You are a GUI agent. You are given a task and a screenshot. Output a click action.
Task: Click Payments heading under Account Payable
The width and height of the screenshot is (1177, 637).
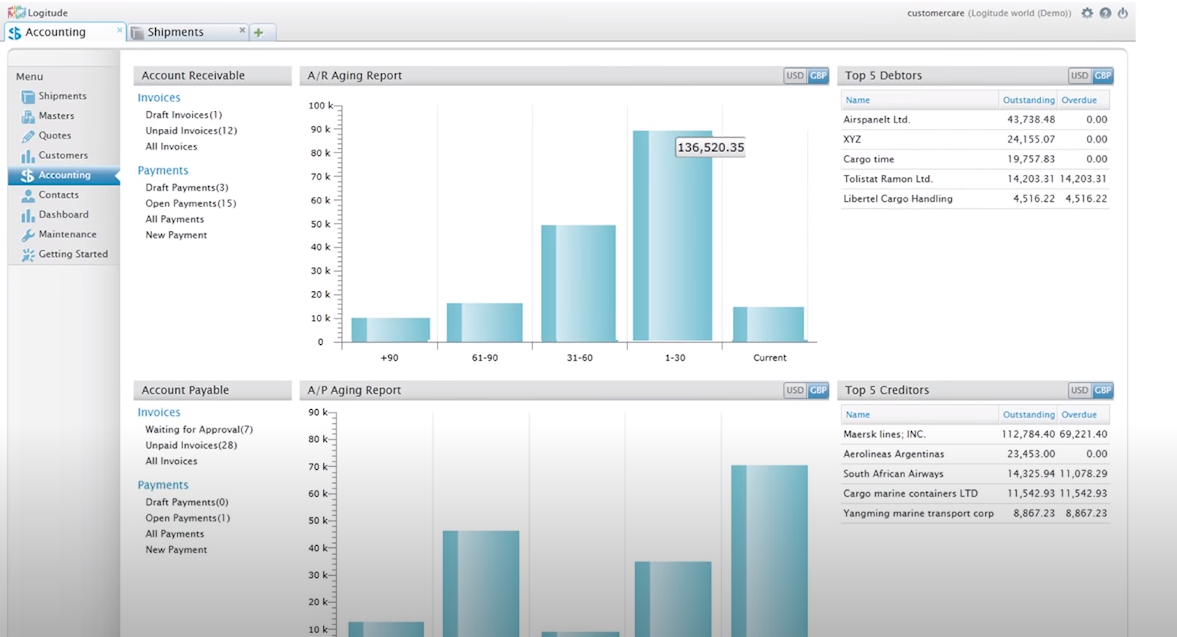coord(163,485)
